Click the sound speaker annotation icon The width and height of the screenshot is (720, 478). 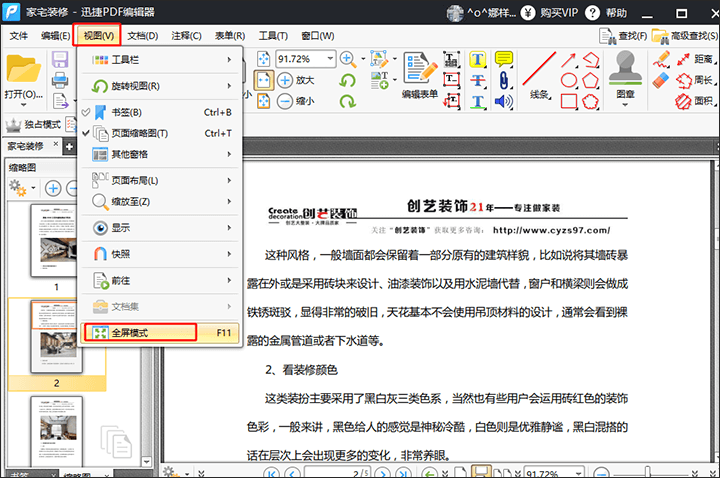[504, 101]
